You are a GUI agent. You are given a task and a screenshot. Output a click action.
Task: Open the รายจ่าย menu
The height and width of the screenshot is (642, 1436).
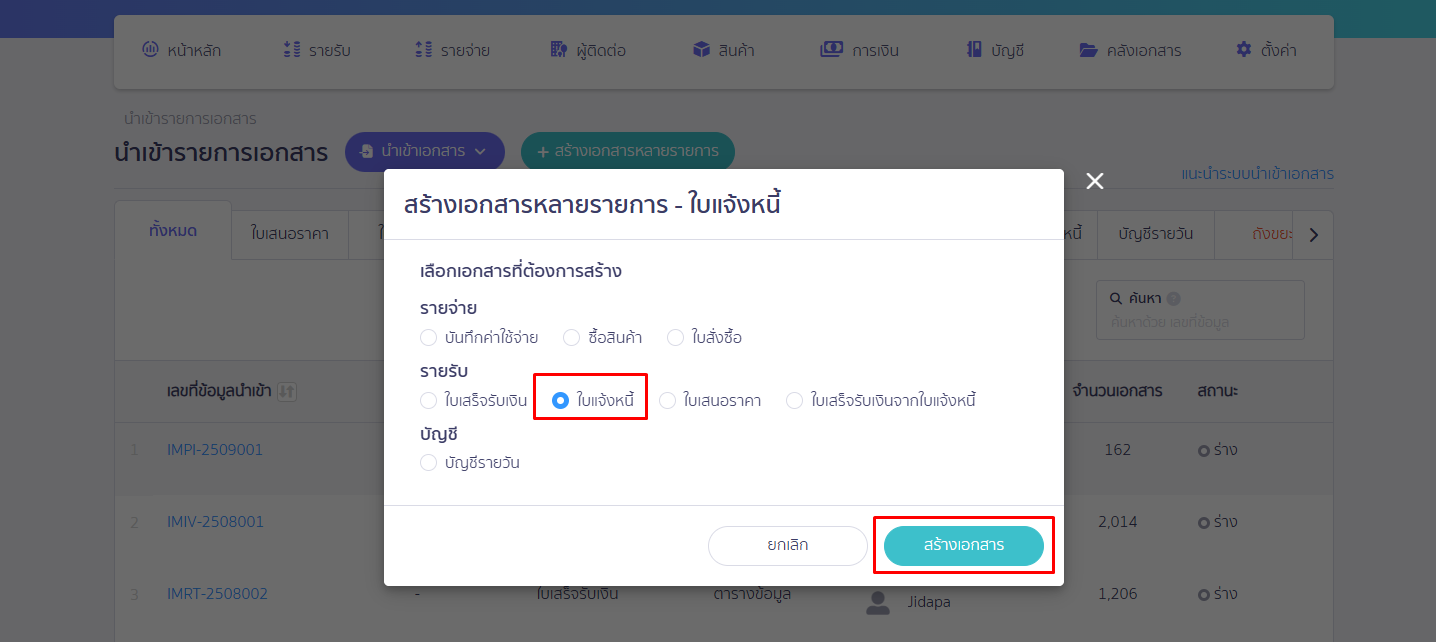[x=452, y=50]
